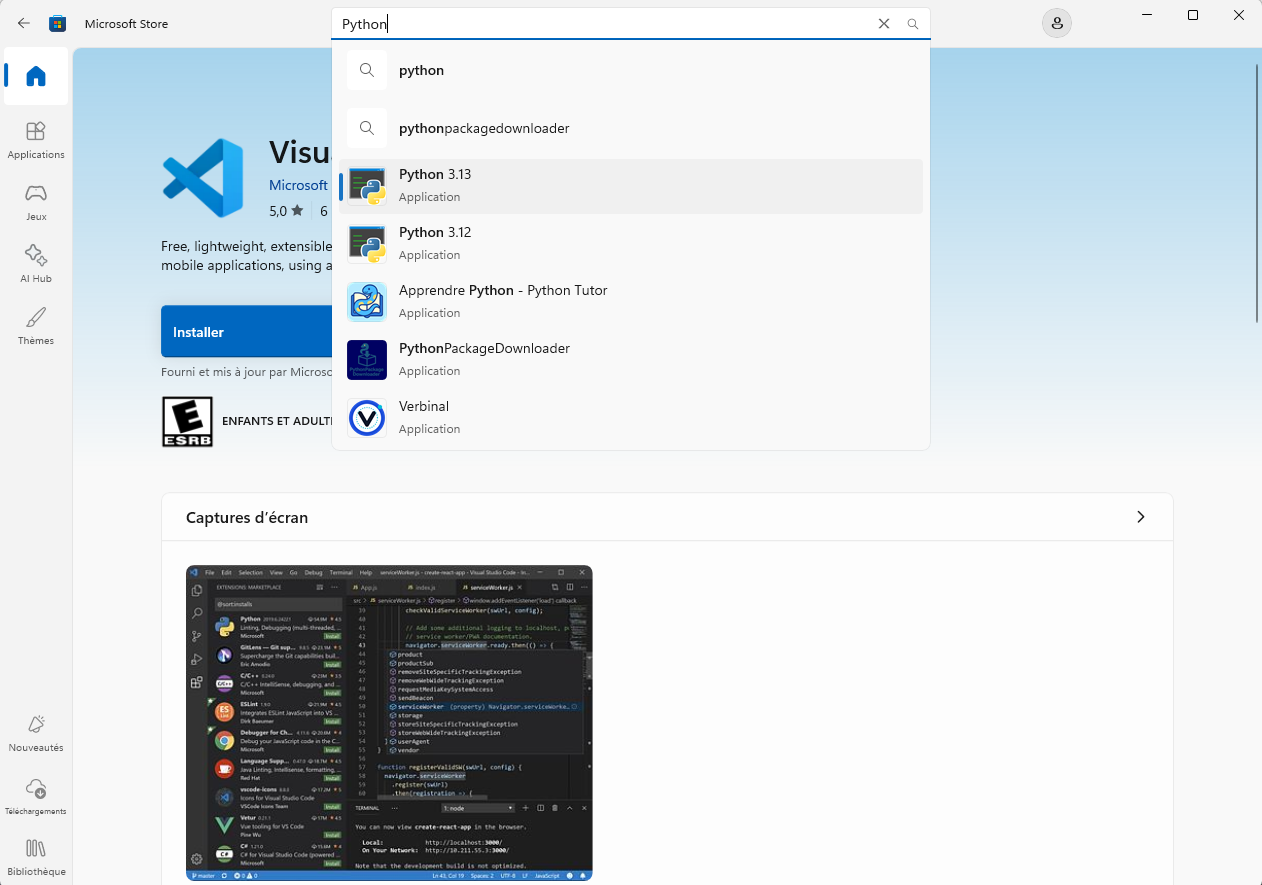Image resolution: width=1262 pixels, height=885 pixels.
Task: Open the VS Code screenshot thumbnail
Action: (x=389, y=723)
